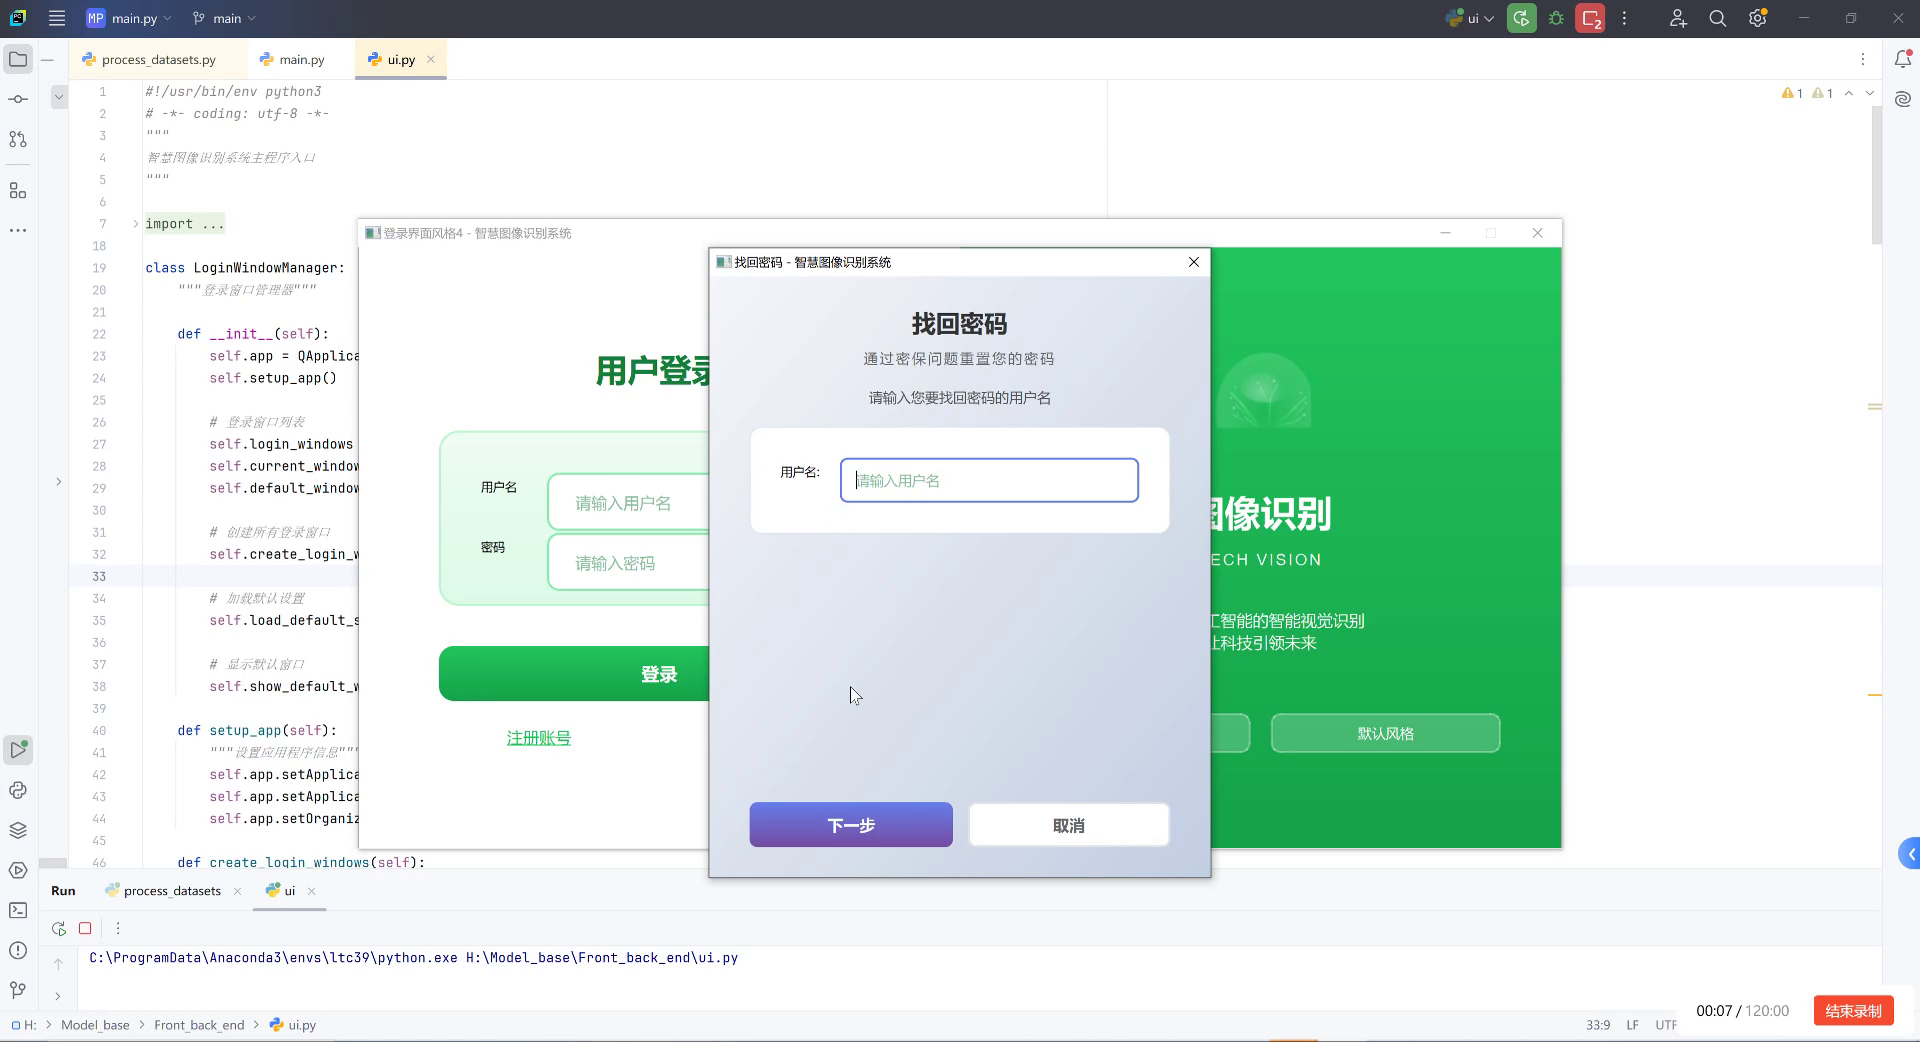Screen dimensions: 1920x1042
Task: Stop recording with 结束录制
Action: [1852, 1011]
